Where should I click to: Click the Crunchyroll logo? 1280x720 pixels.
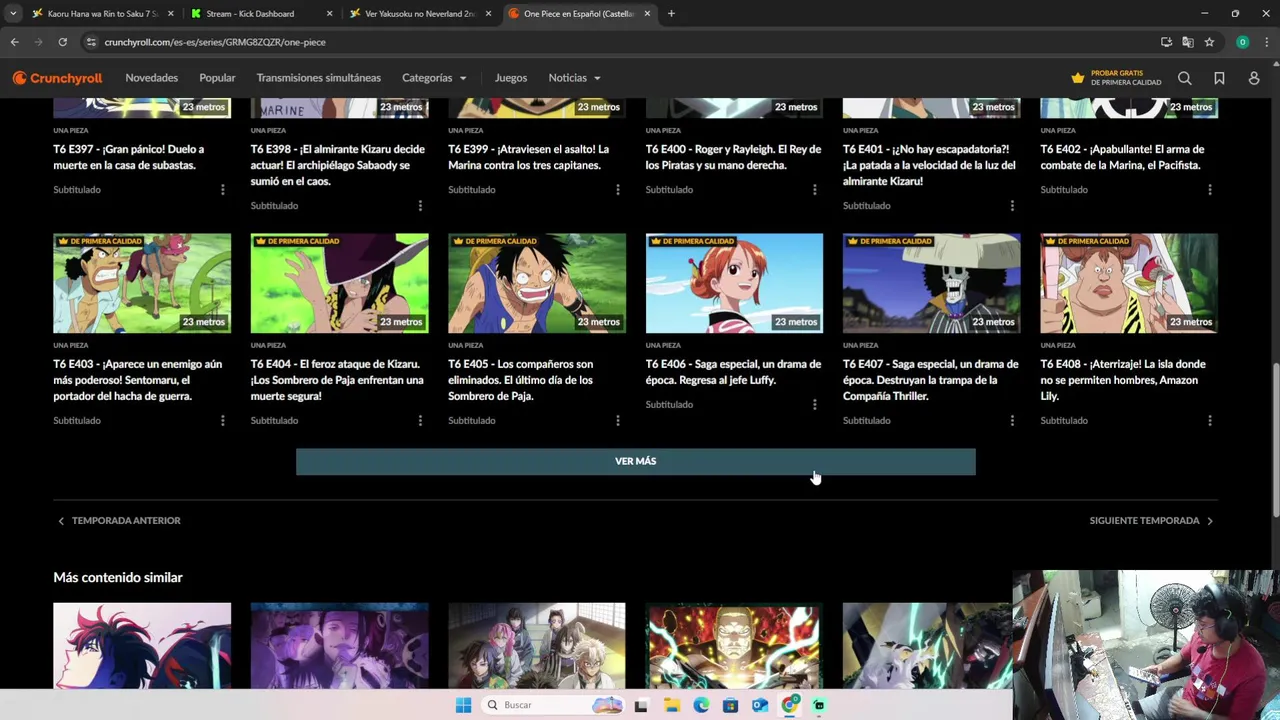coord(57,78)
